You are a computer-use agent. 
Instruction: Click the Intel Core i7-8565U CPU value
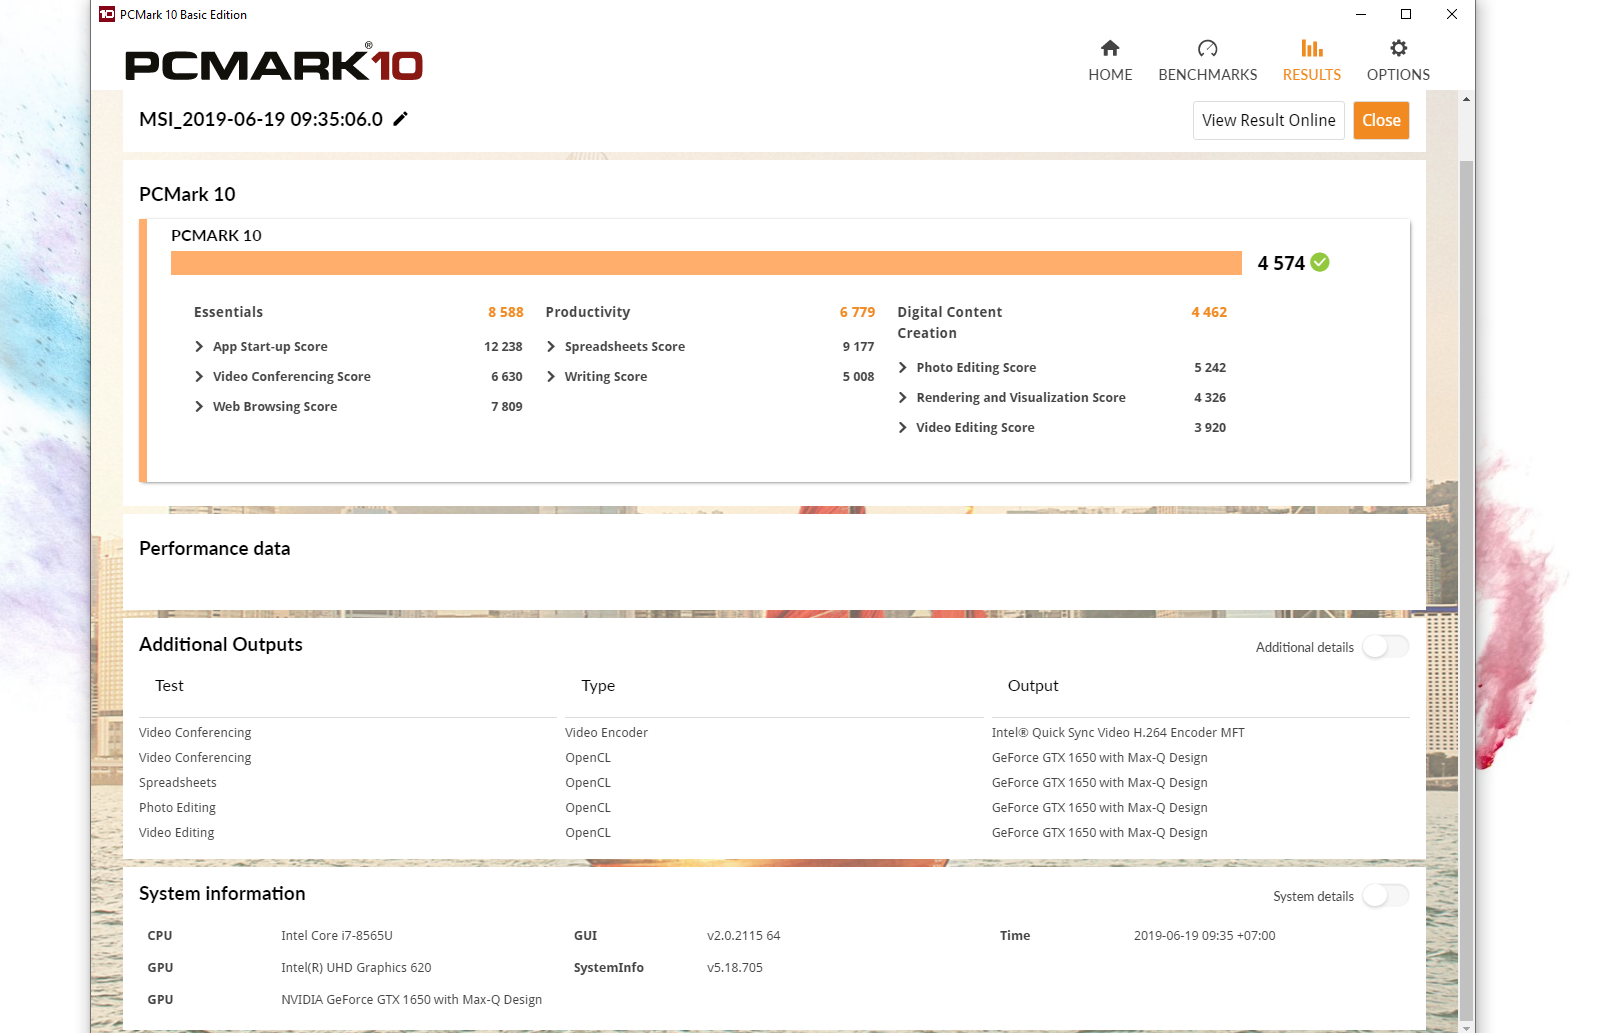pos(337,936)
